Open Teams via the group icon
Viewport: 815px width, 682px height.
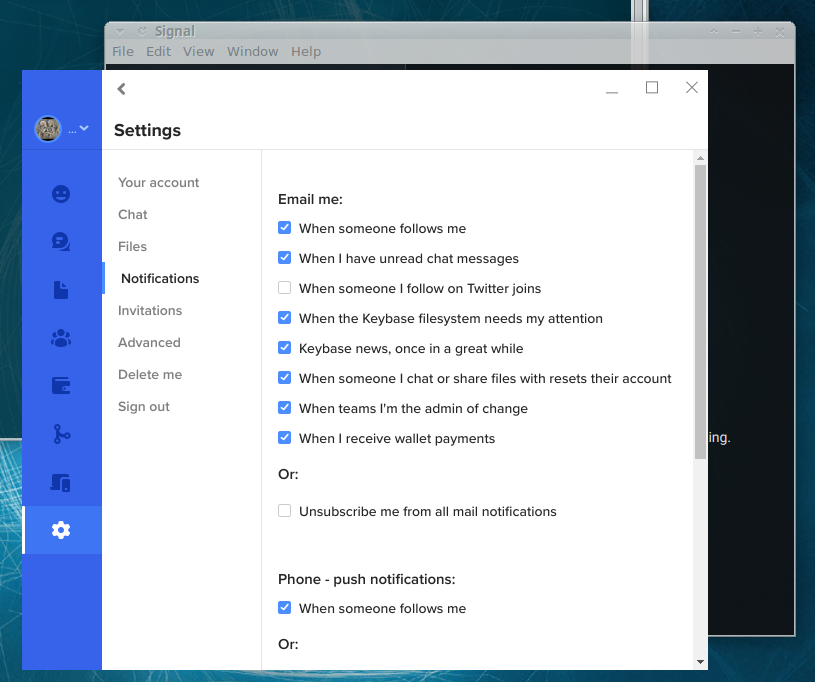[x=61, y=337]
